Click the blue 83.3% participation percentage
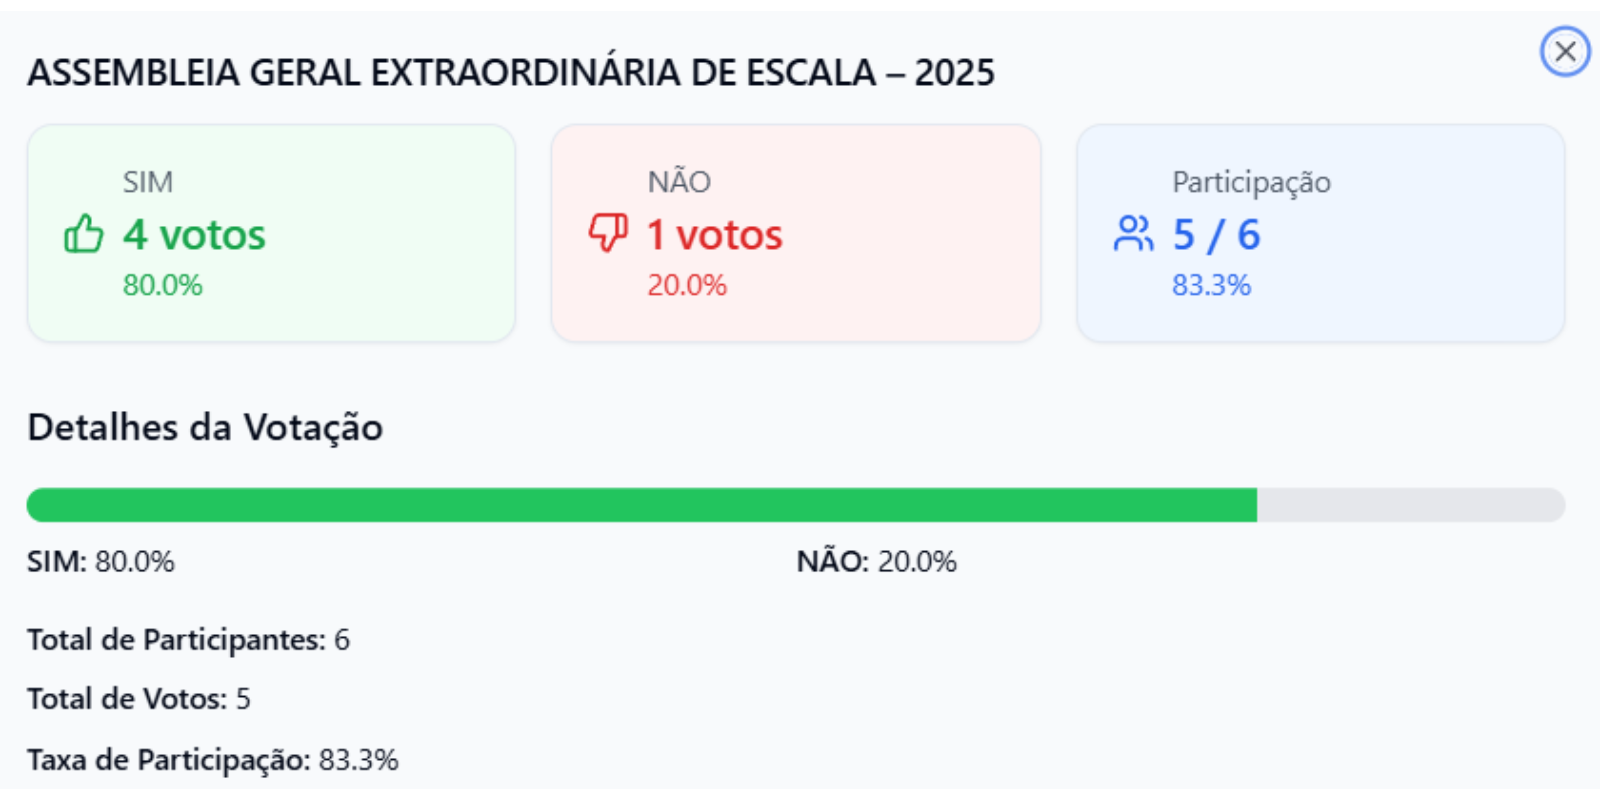 click(x=1211, y=285)
